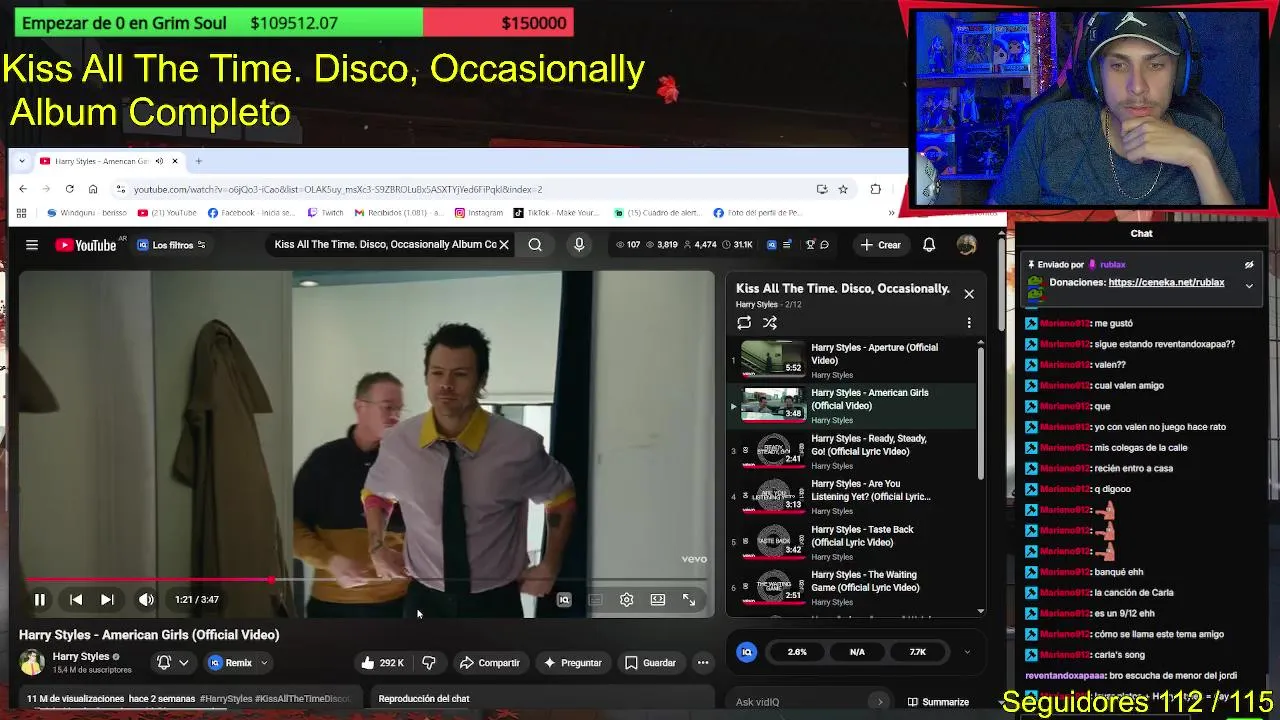The height and width of the screenshot is (720, 1280).
Task: Click Compartir share button
Action: pyautogui.click(x=490, y=662)
